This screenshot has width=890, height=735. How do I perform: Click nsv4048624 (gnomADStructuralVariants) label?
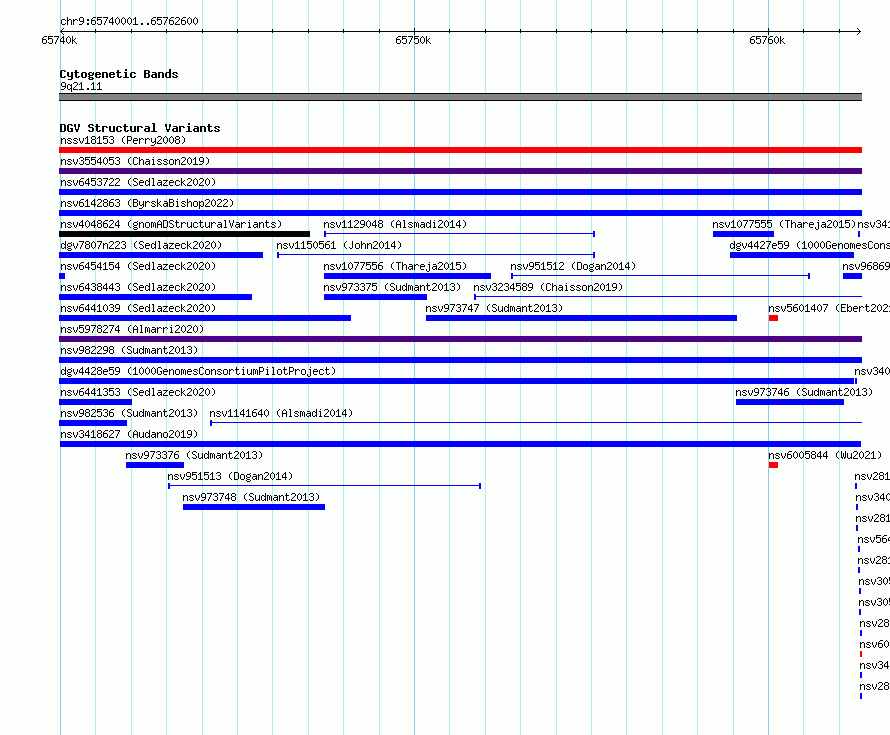(171, 224)
